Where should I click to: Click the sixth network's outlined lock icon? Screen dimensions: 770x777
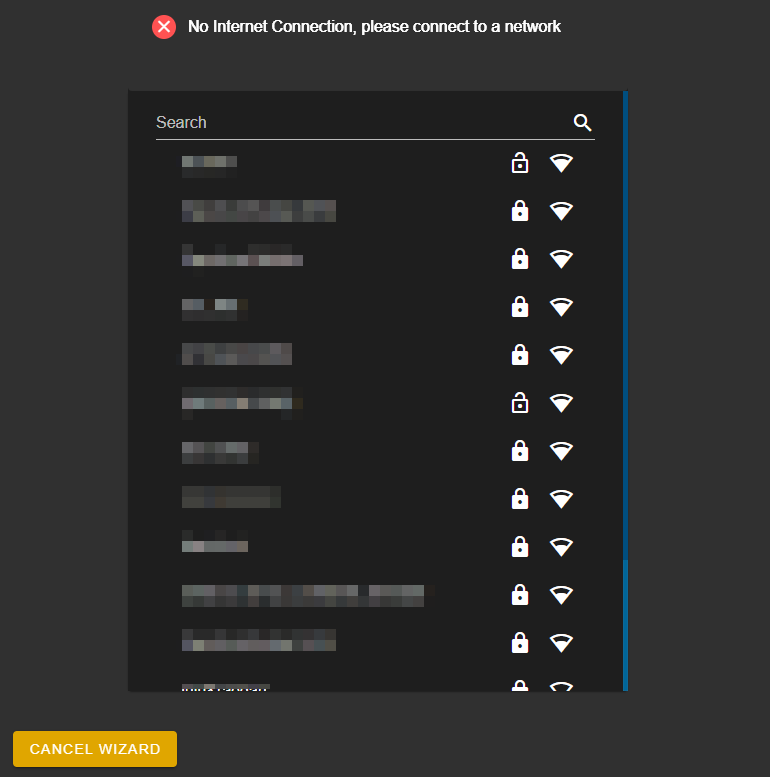520,403
